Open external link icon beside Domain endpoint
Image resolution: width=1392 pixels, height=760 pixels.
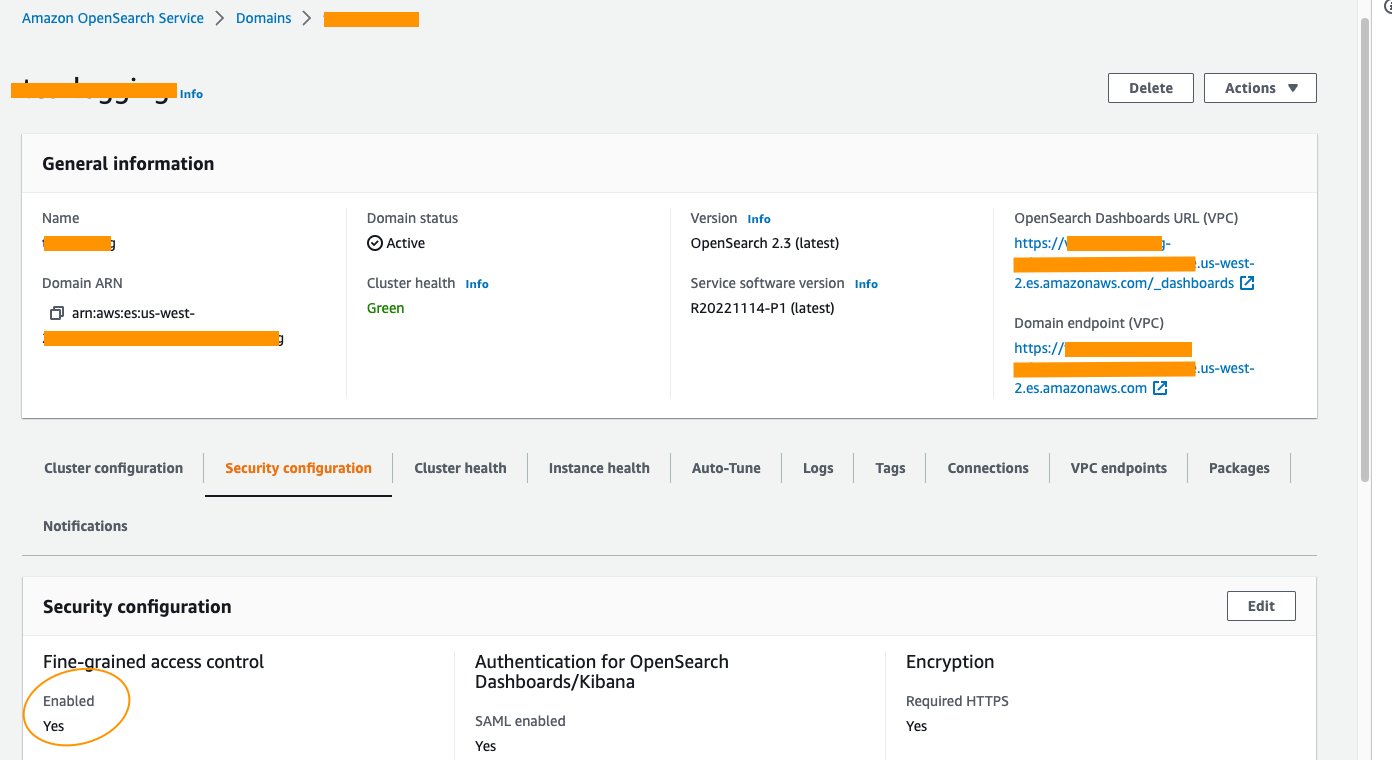pyautogui.click(x=1160, y=388)
